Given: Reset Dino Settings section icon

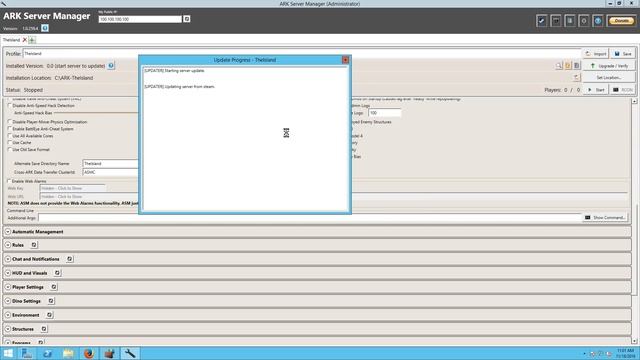Looking at the screenshot, I should [x=51, y=301].
